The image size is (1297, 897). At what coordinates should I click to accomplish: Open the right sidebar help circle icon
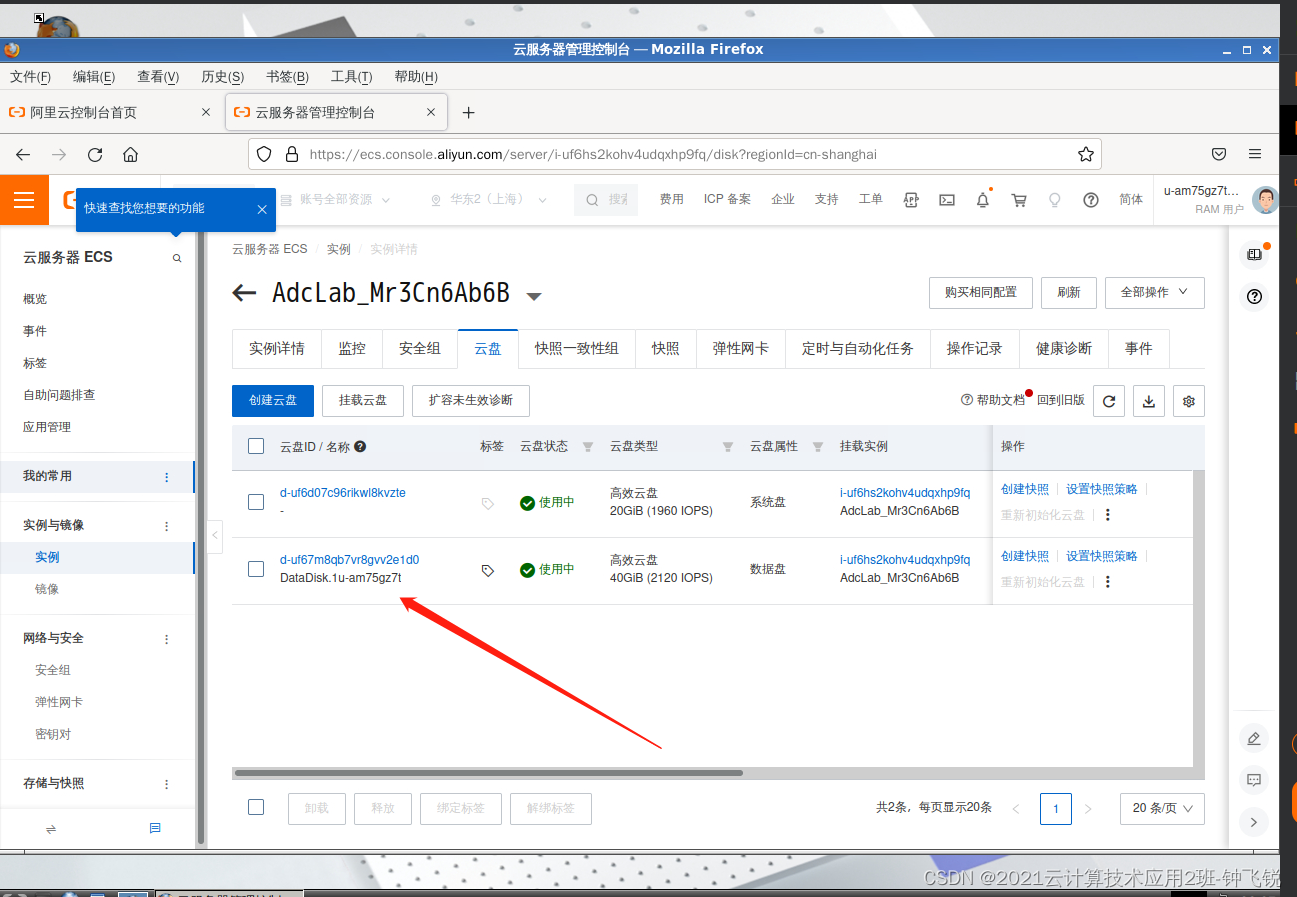(1254, 296)
